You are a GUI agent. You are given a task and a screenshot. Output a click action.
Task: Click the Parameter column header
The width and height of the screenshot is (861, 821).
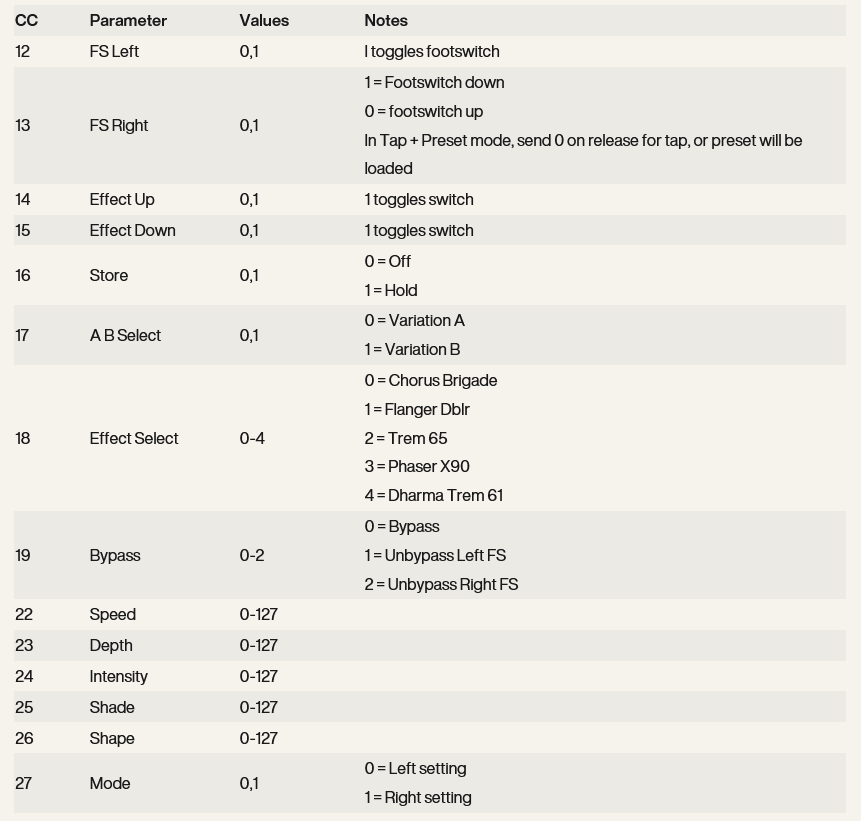coord(128,20)
